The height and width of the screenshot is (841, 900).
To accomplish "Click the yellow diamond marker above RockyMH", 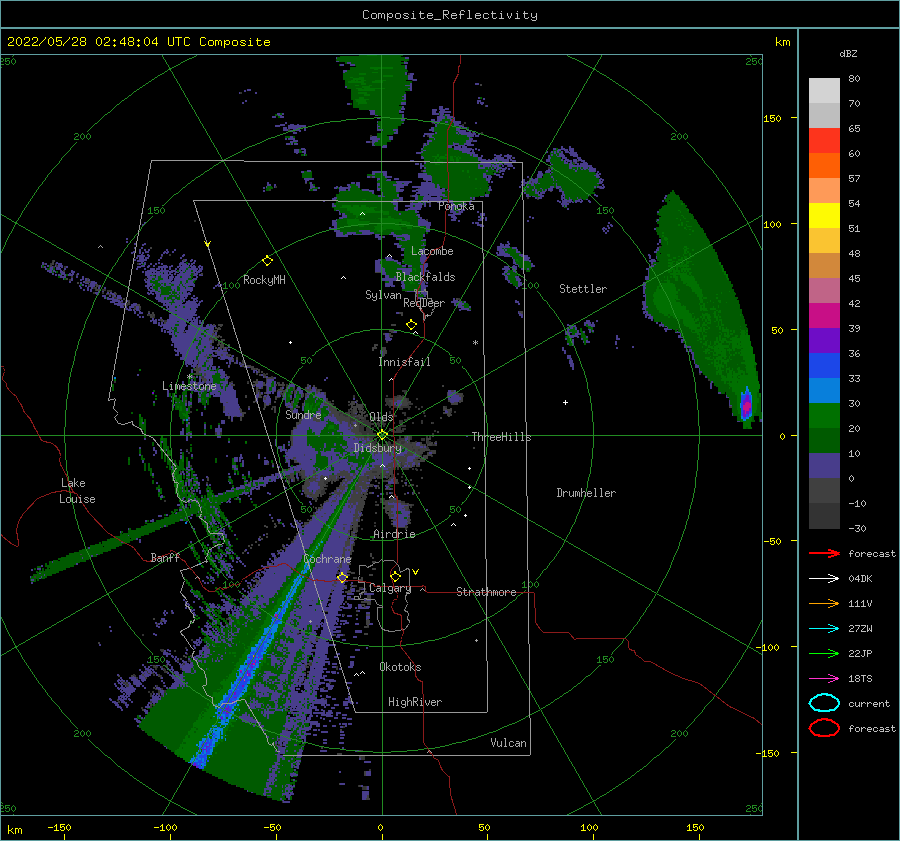I will coord(267,261).
